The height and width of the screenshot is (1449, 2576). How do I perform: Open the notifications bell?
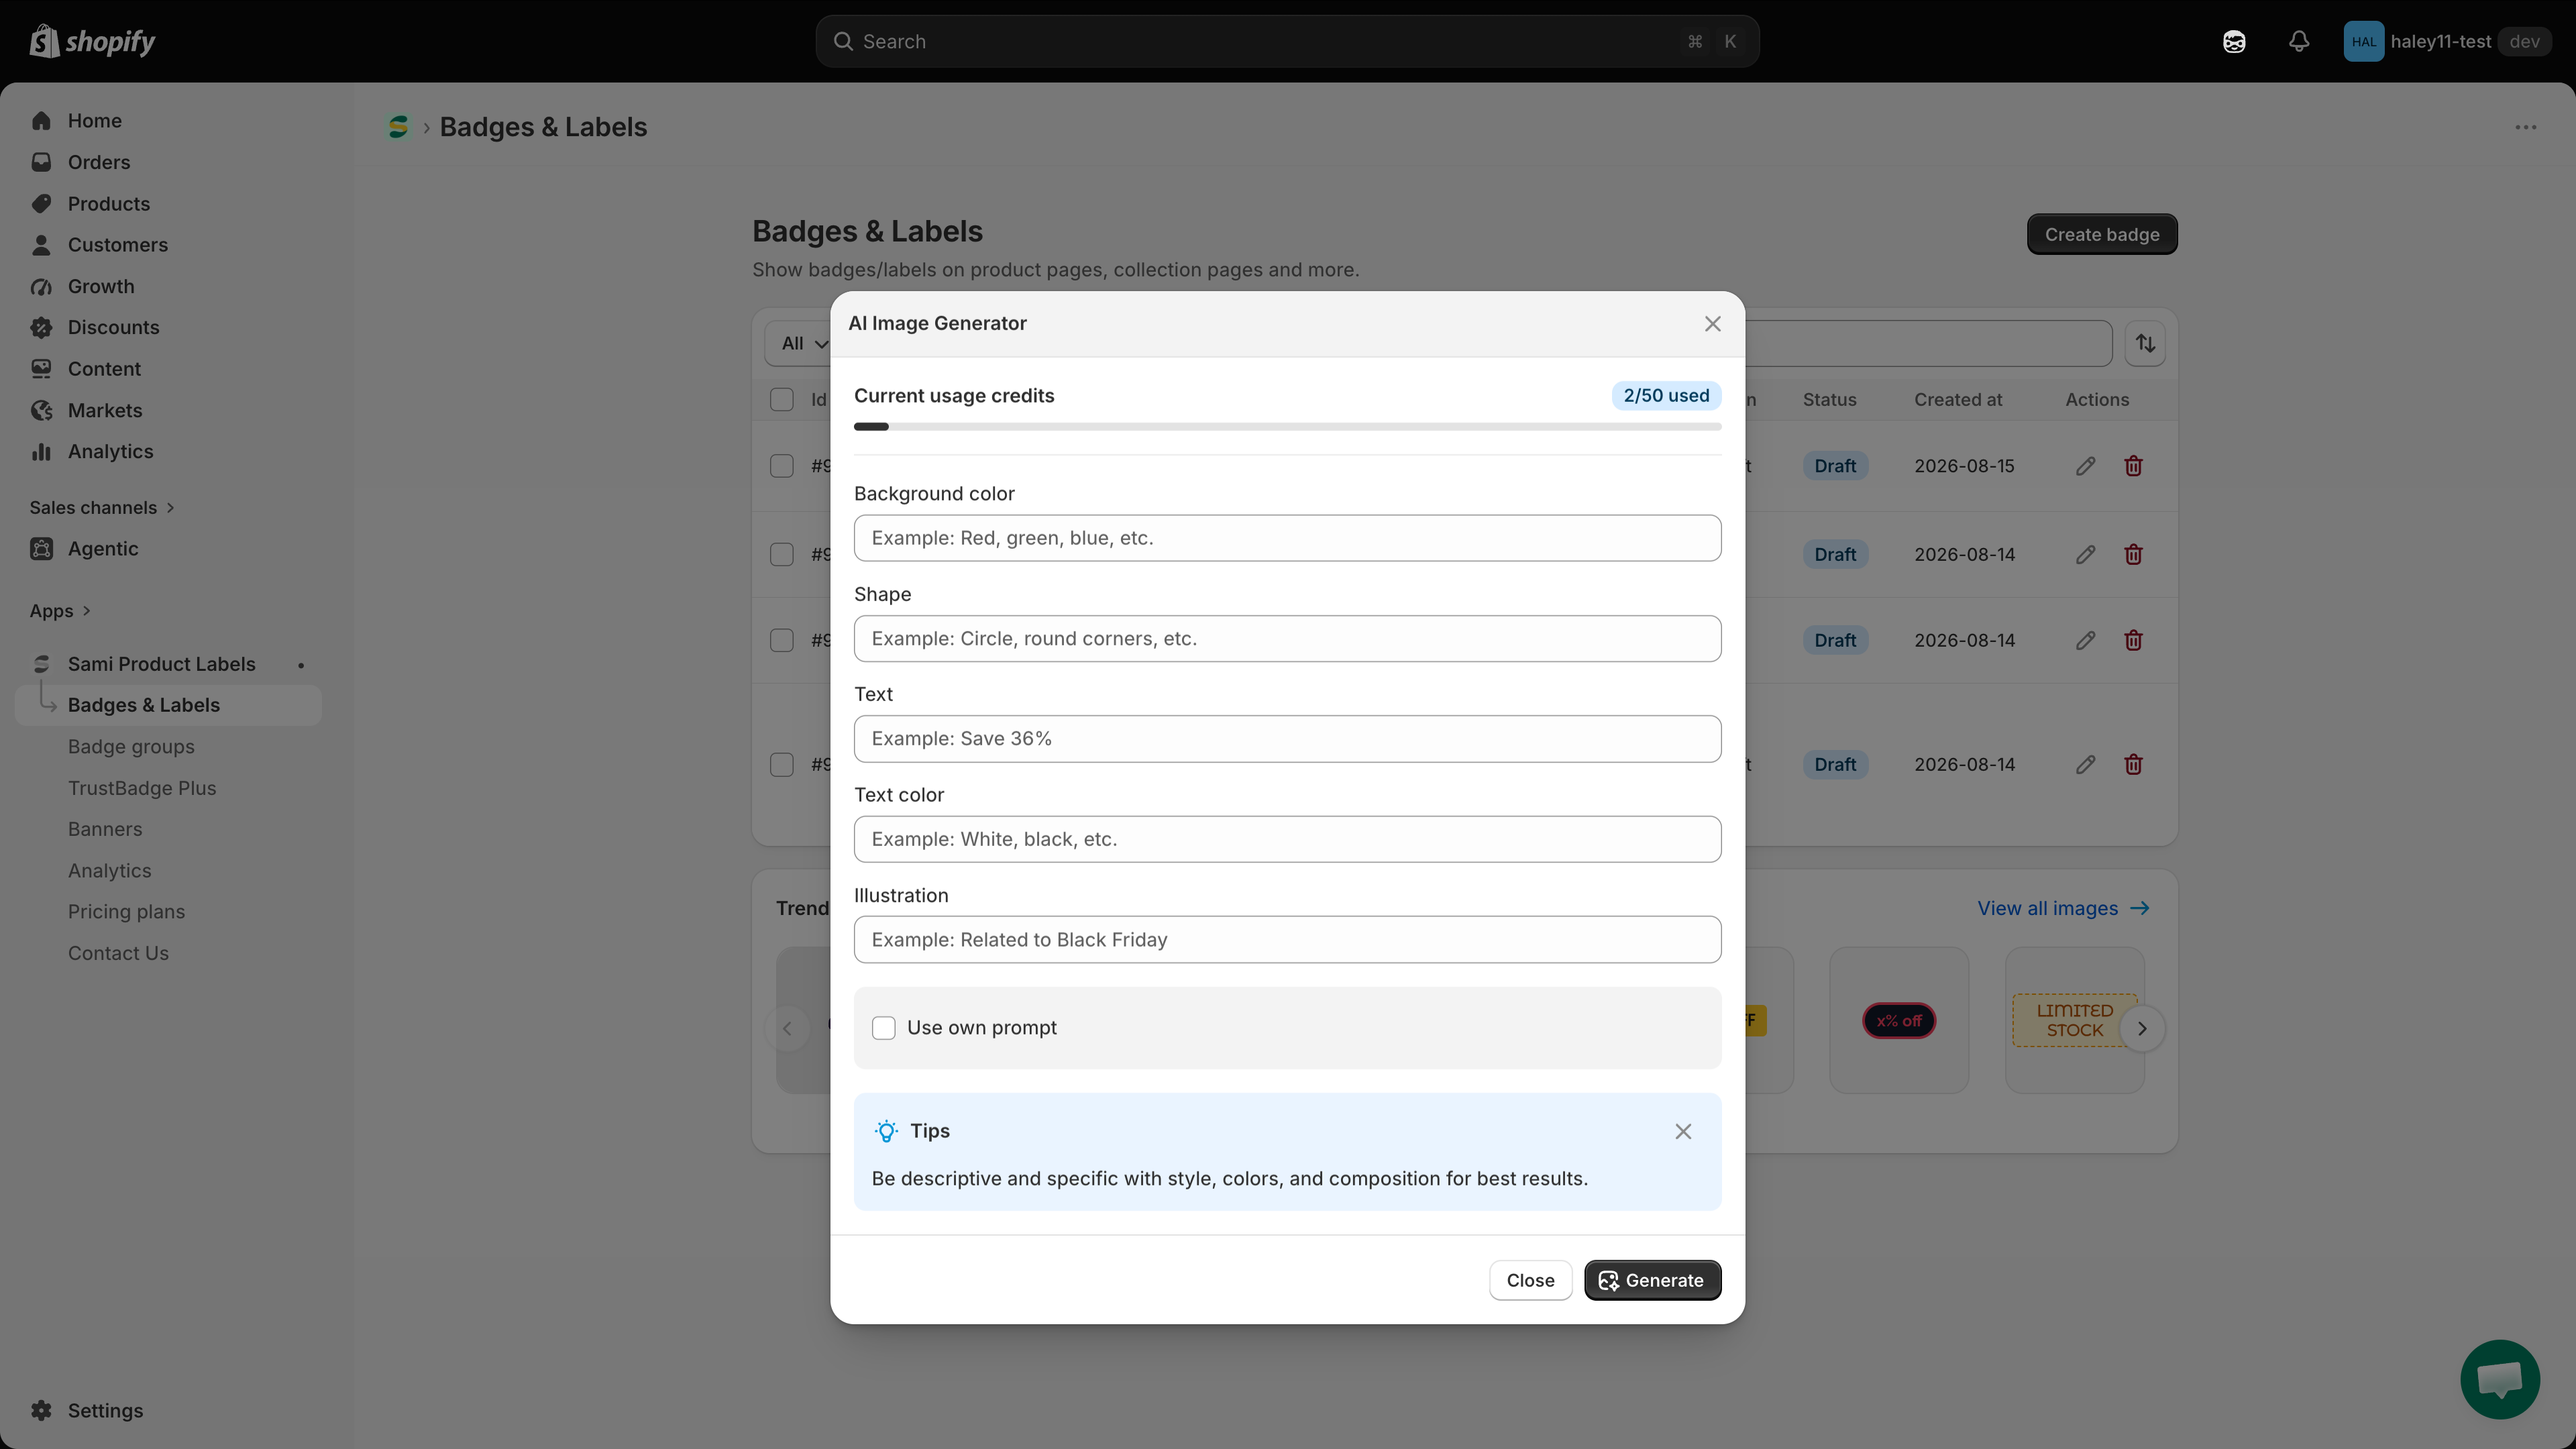pos(2299,41)
